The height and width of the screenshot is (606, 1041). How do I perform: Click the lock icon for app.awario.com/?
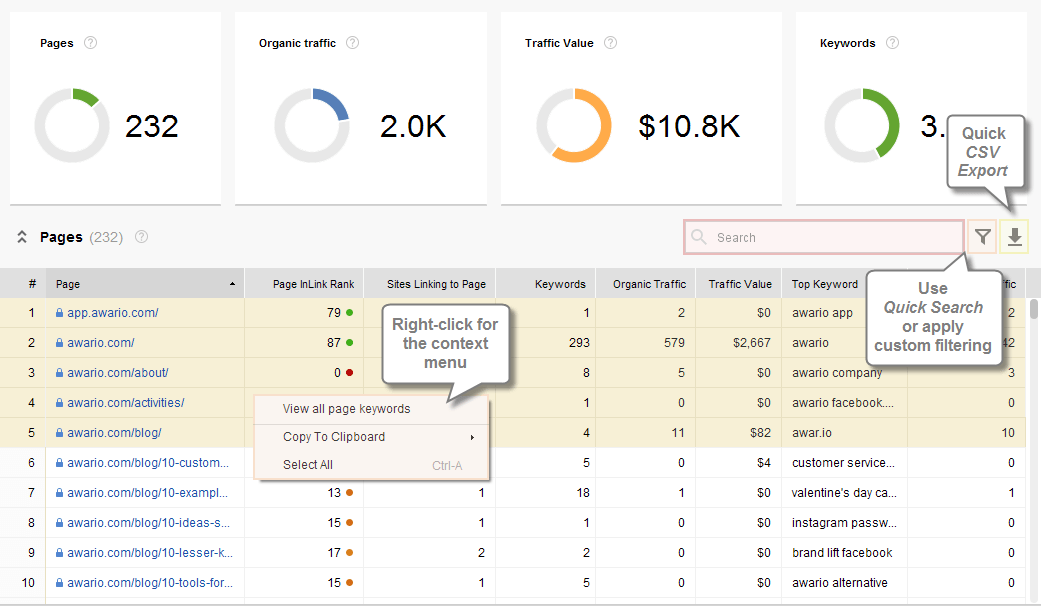point(59,313)
